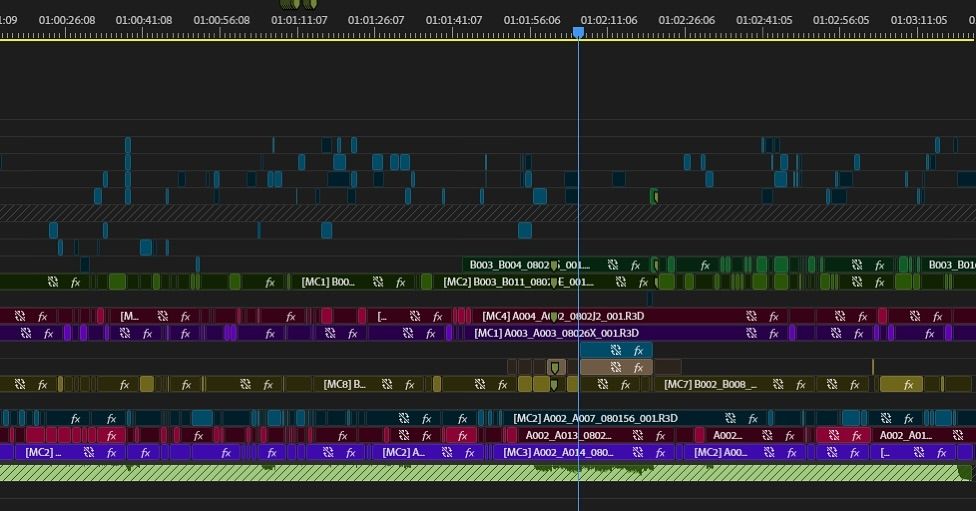Click the green marker on the blue-clip track
Viewport: 976px width, 511px height.
coord(654,197)
